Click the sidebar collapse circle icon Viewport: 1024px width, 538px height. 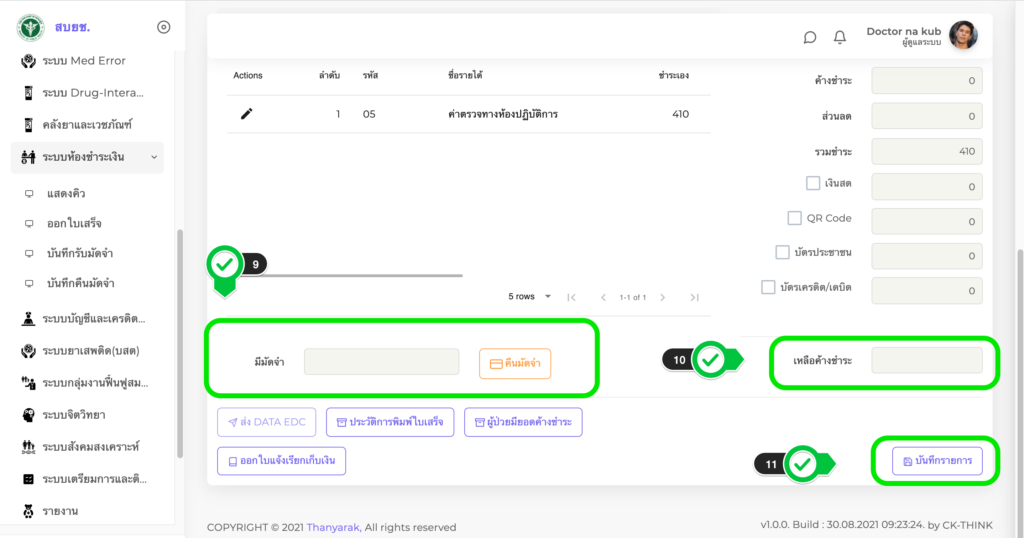tap(164, 27)
